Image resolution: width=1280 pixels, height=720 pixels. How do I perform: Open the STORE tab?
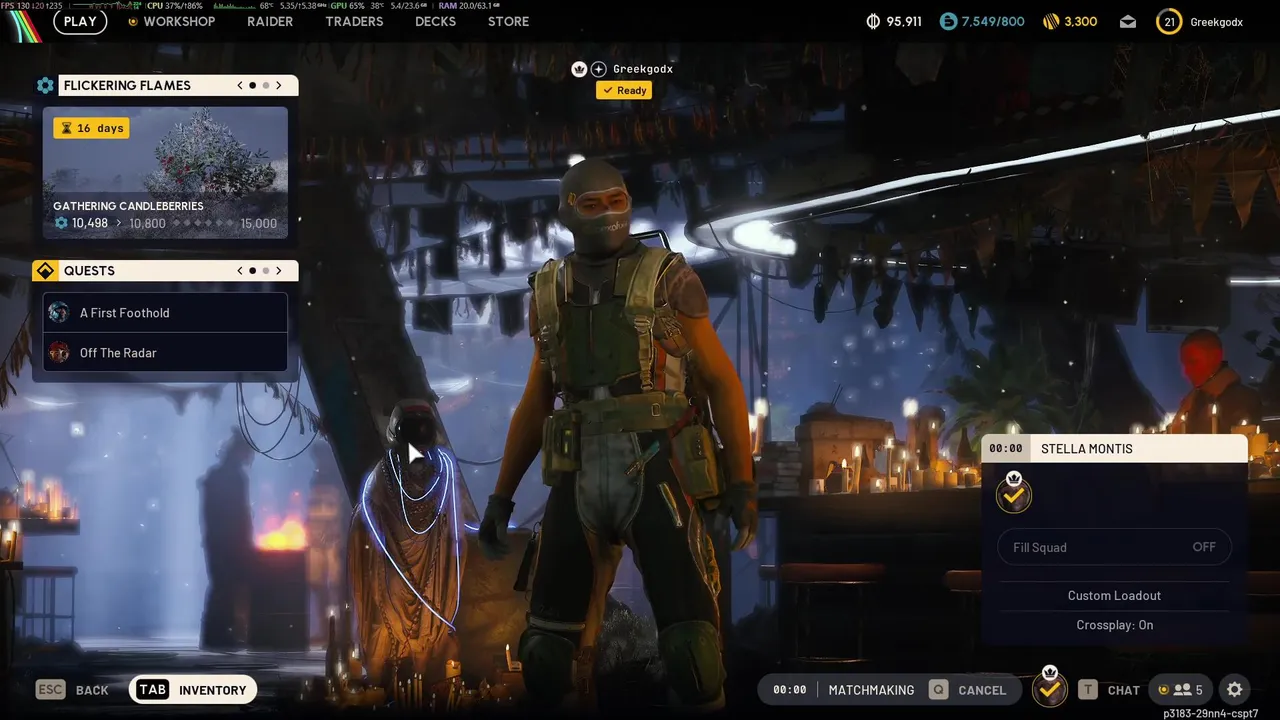pyautogui.click(x=508, y=21)
